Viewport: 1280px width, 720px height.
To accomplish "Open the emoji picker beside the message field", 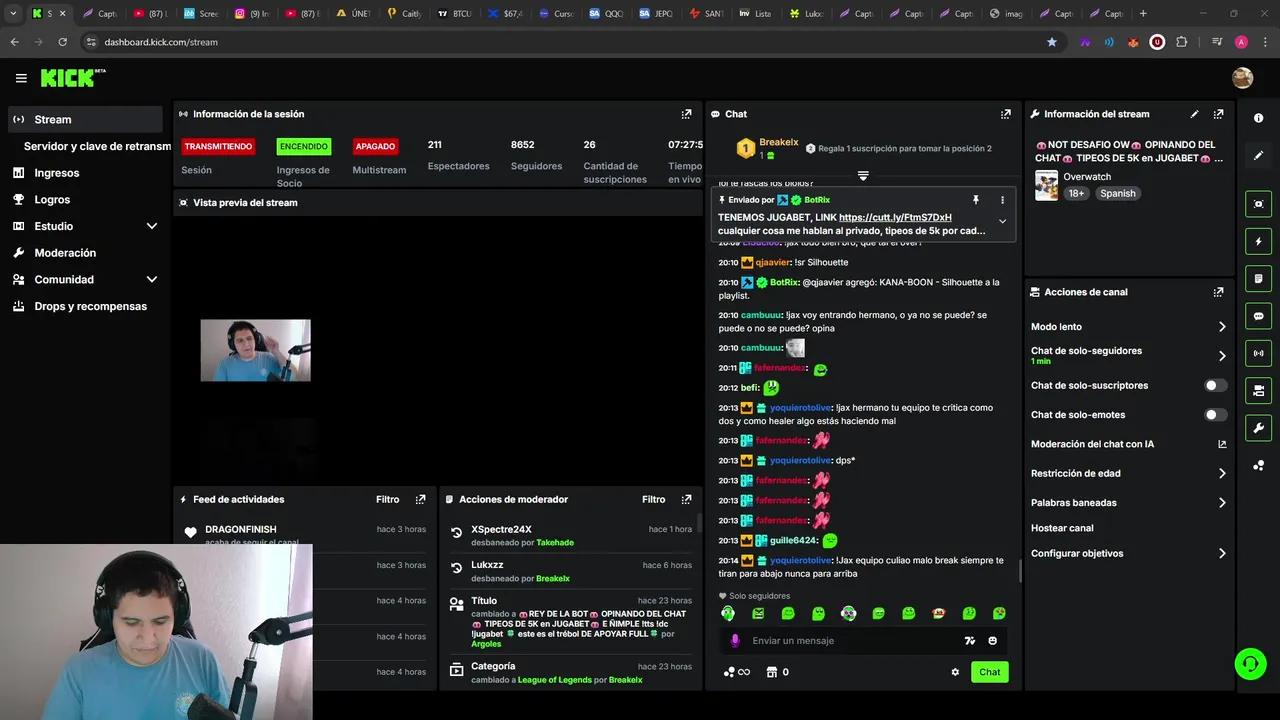I will (x=992, y=640).
